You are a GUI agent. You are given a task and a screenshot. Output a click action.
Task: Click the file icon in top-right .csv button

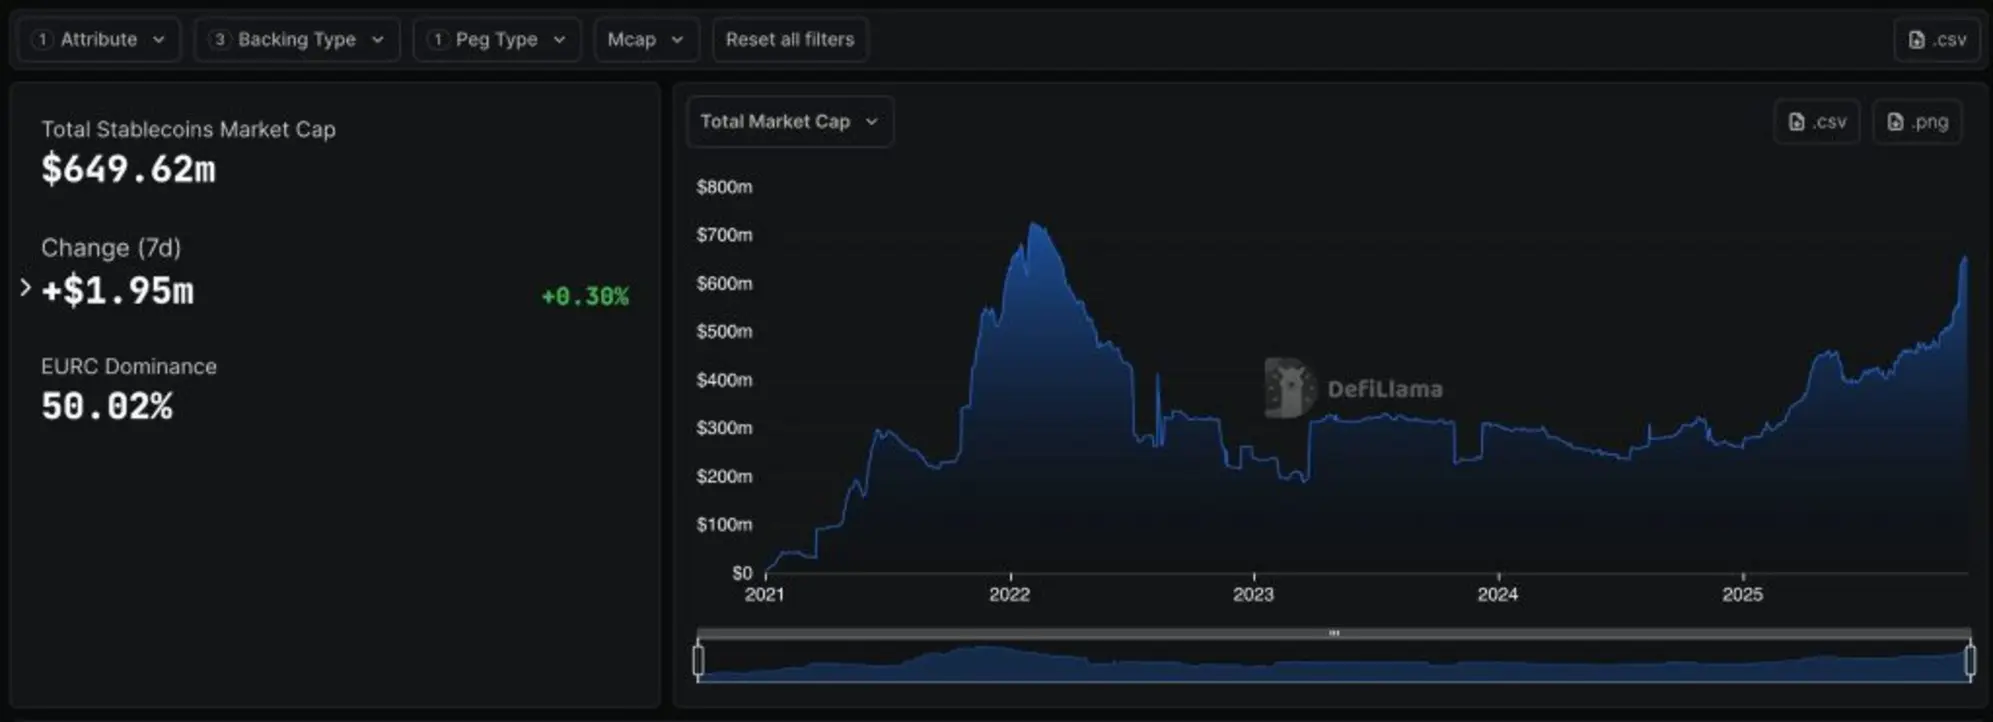pyautogui.click(x=1916, y=40)
